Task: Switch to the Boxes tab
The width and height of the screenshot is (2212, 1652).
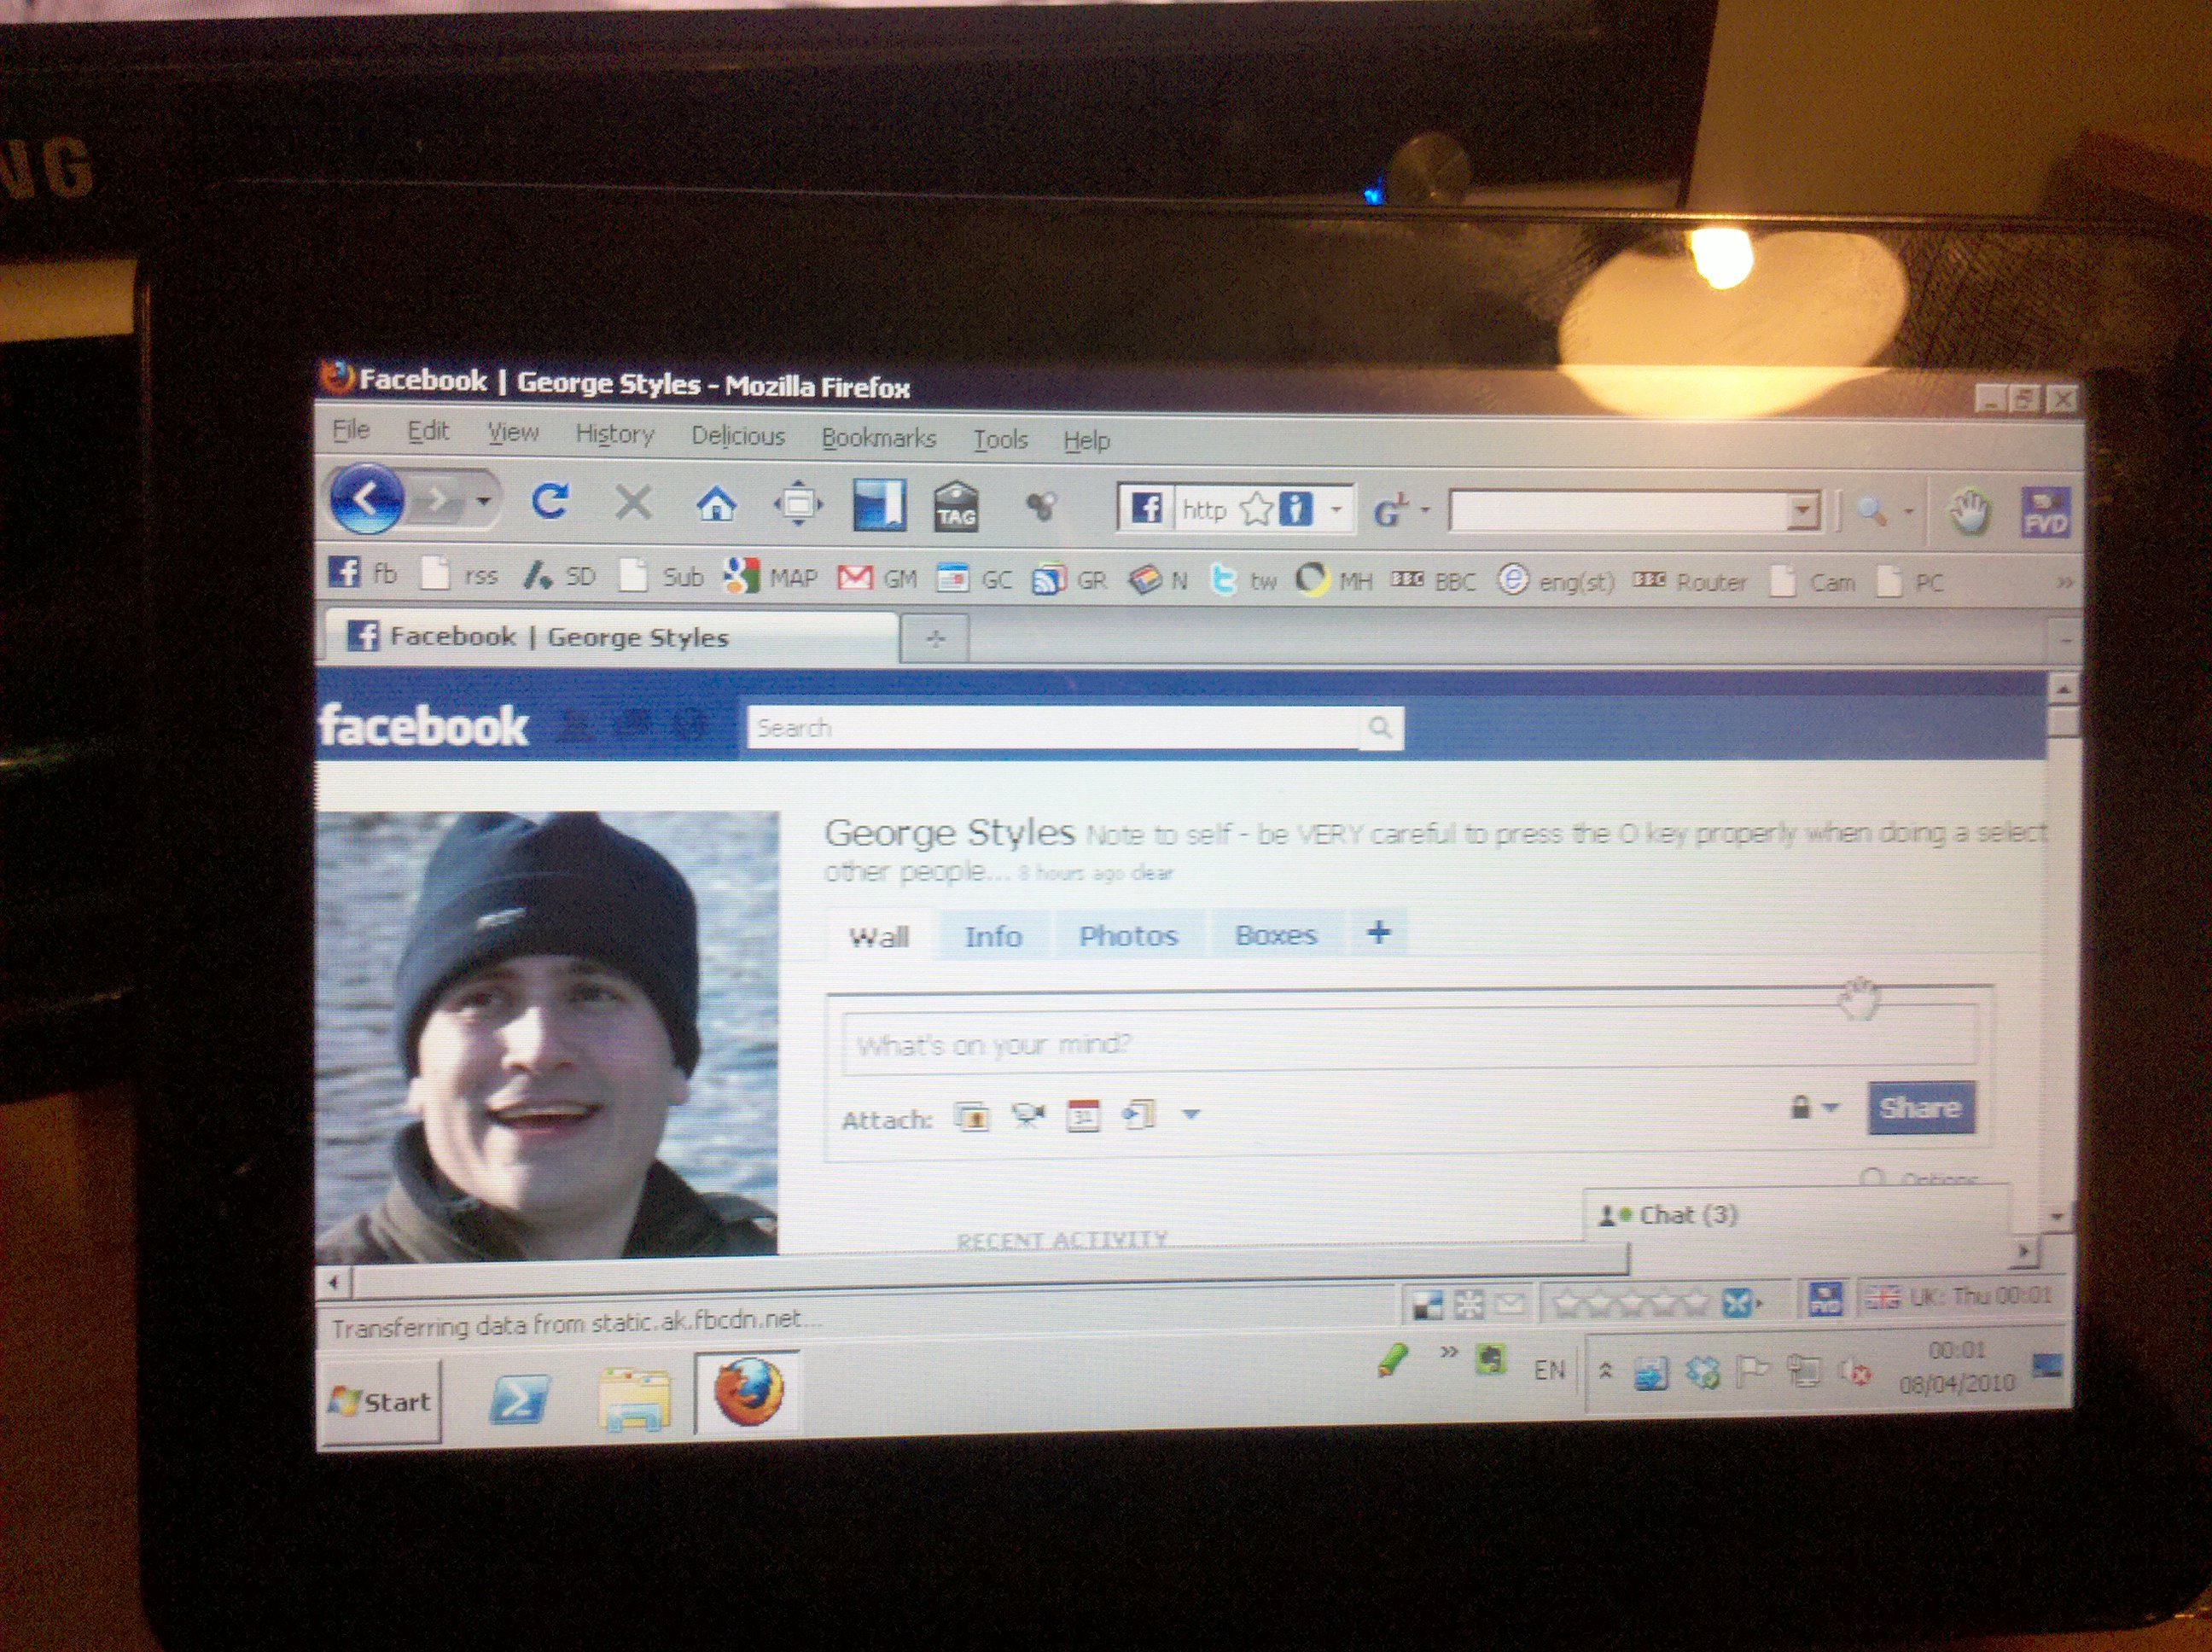Action: tap(1276, 935)
